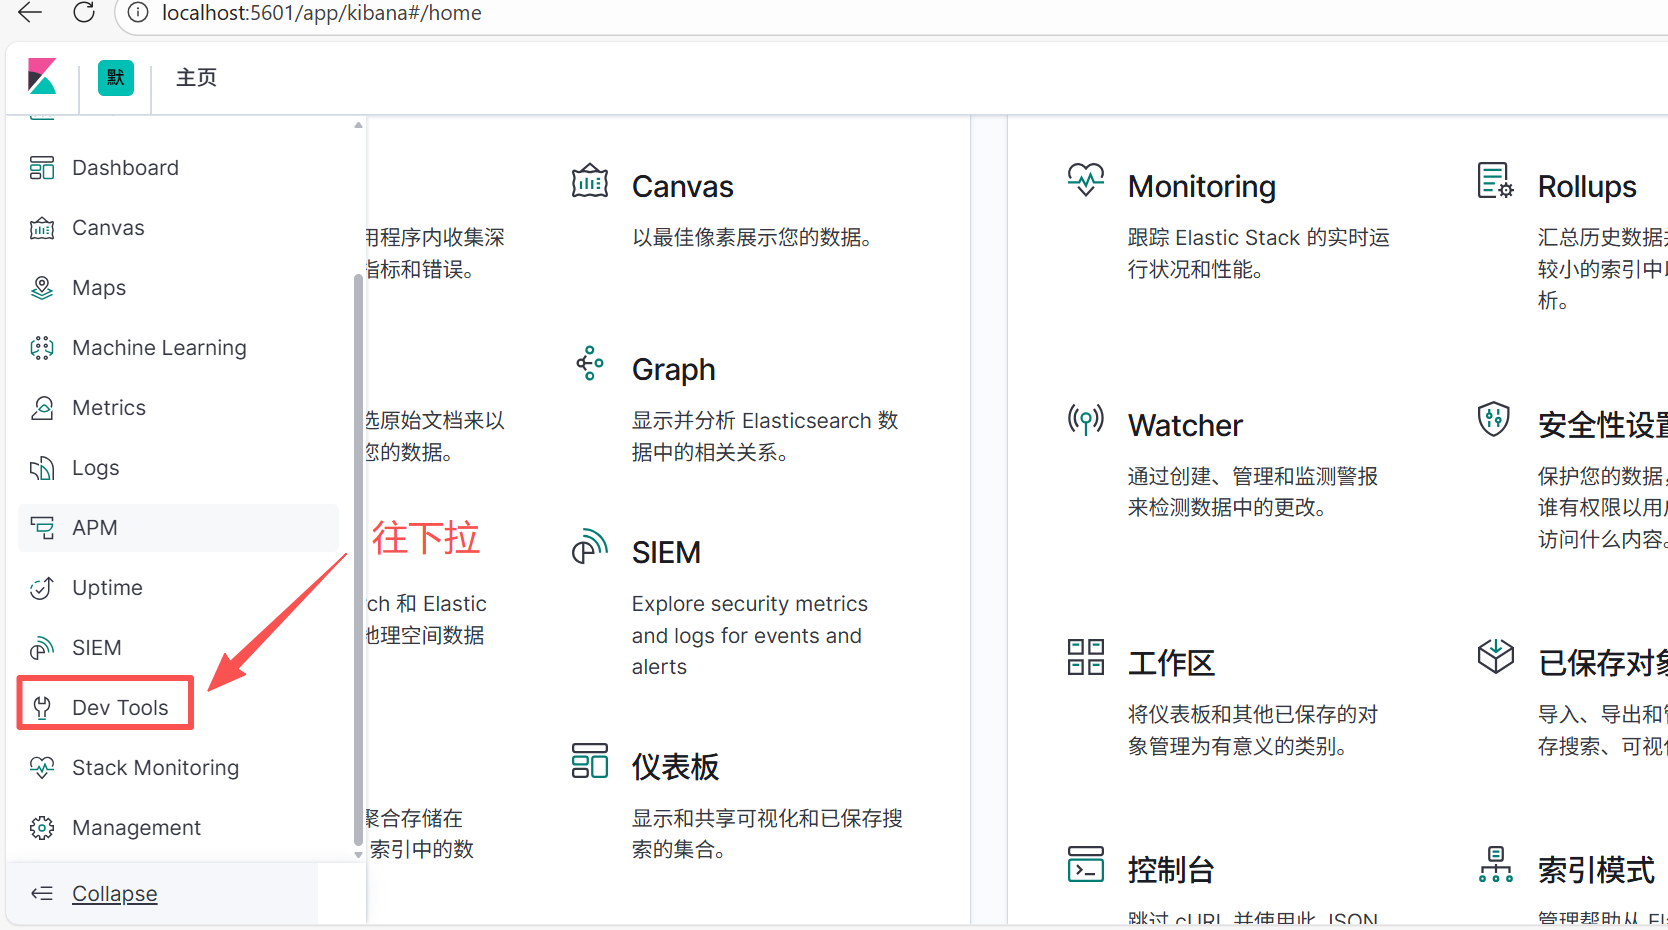This screenshot has width=1668, height=930.
Task: Click the Monitoring heart icon
Action: pos(1086,180)
